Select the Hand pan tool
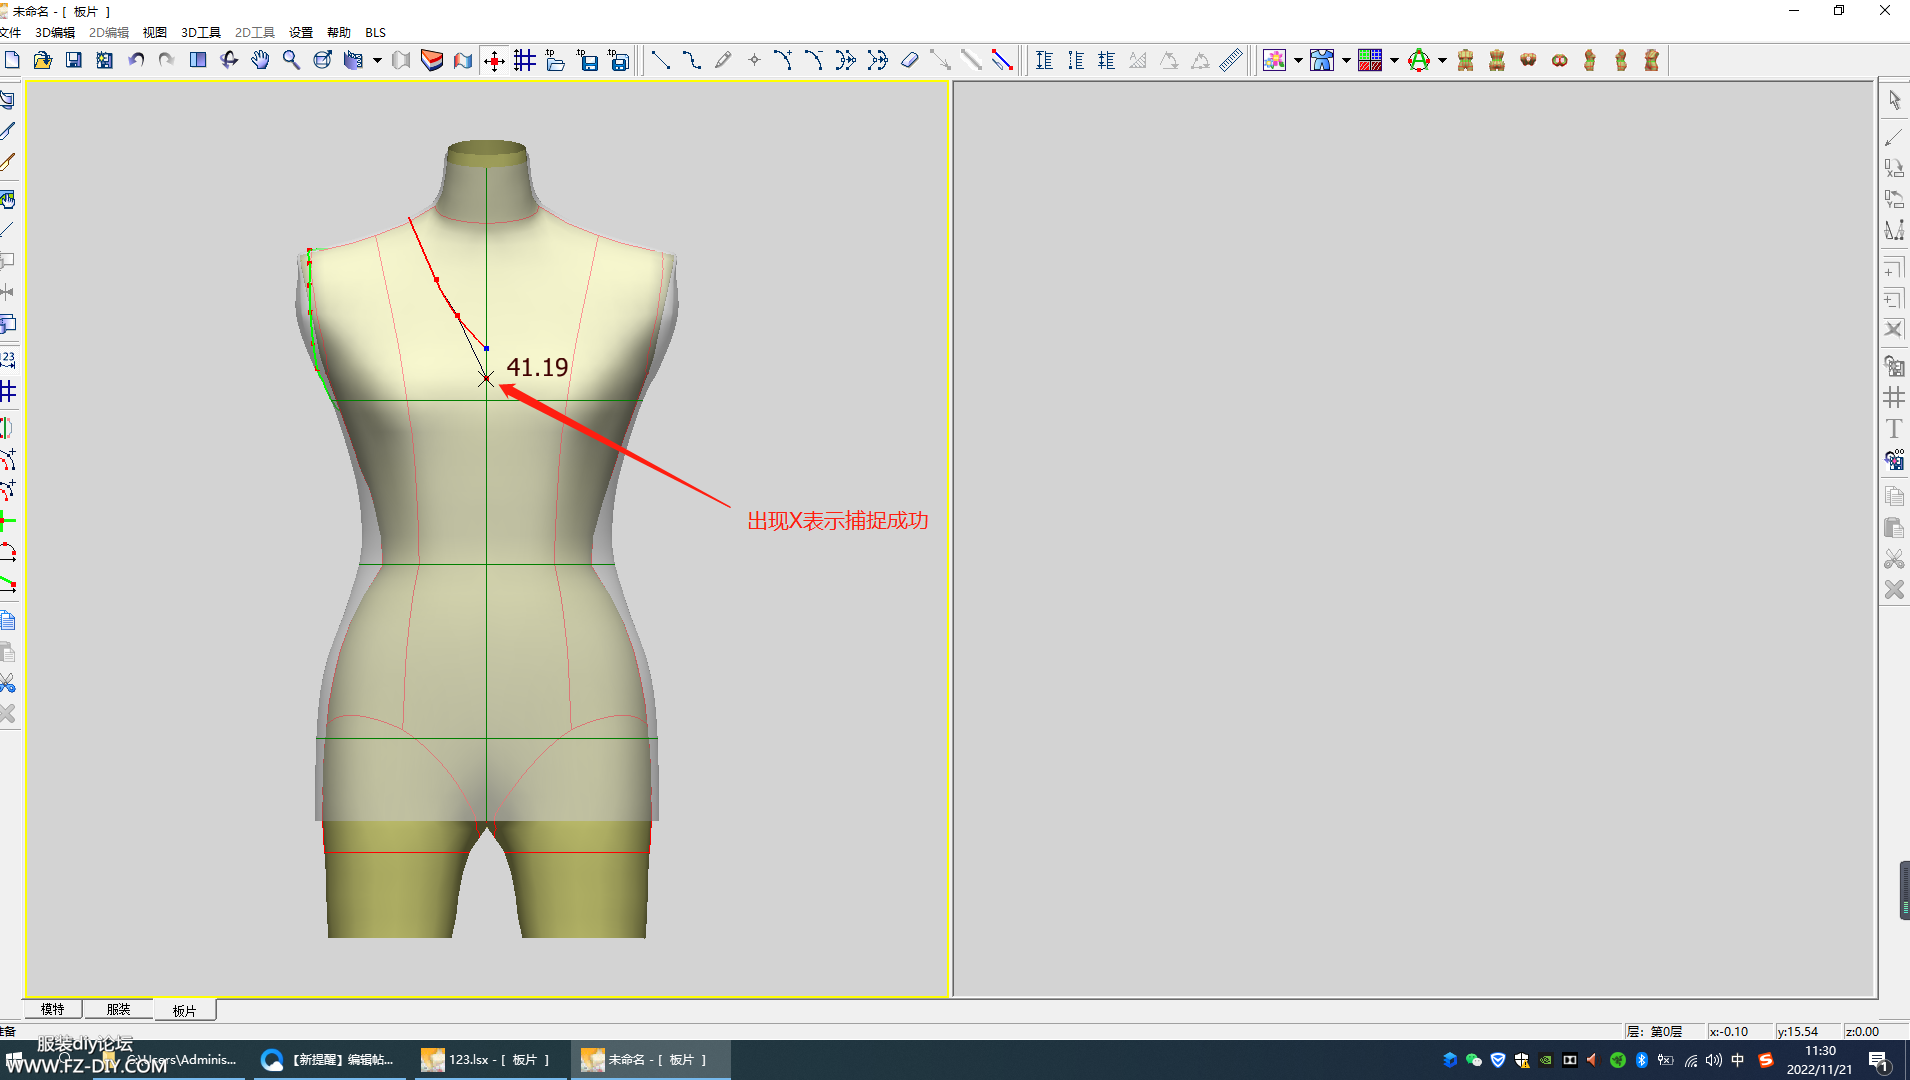 click(x=260, y=61)
